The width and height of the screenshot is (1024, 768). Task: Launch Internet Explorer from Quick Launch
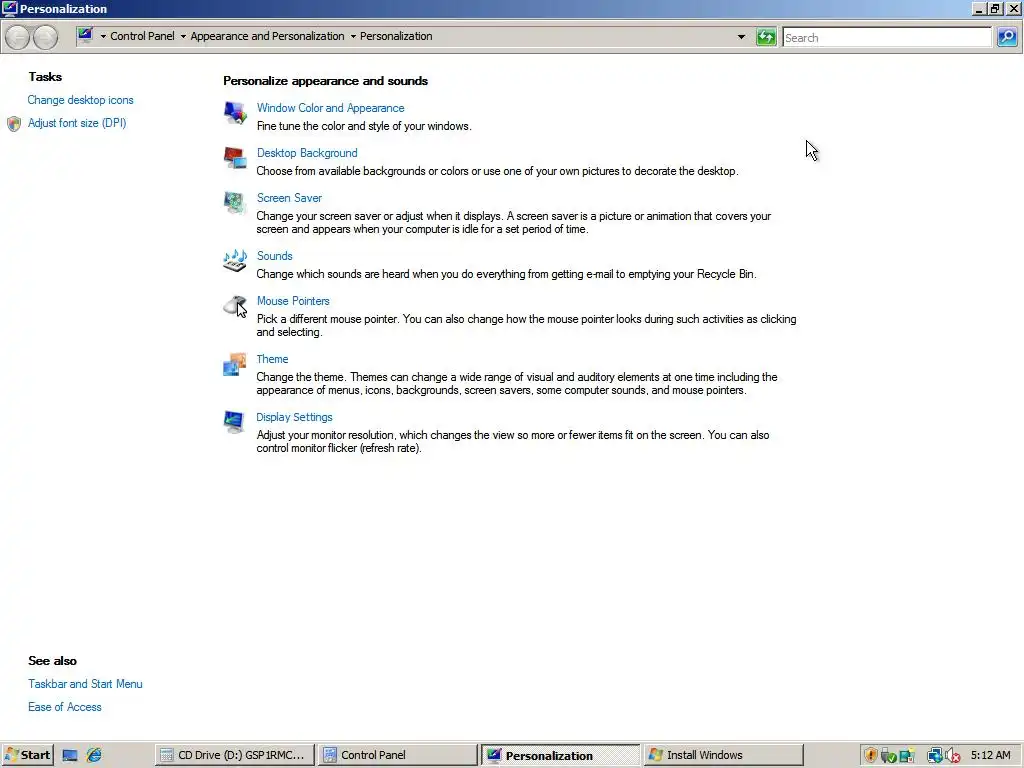[94, 755]
